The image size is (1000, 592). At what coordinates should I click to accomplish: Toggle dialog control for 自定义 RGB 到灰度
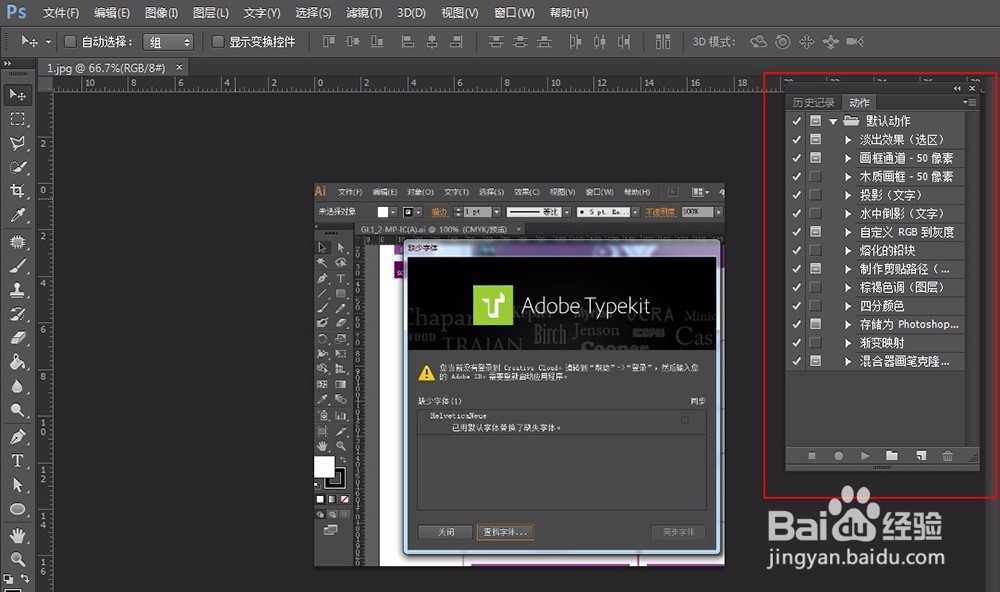coord(816,232)
